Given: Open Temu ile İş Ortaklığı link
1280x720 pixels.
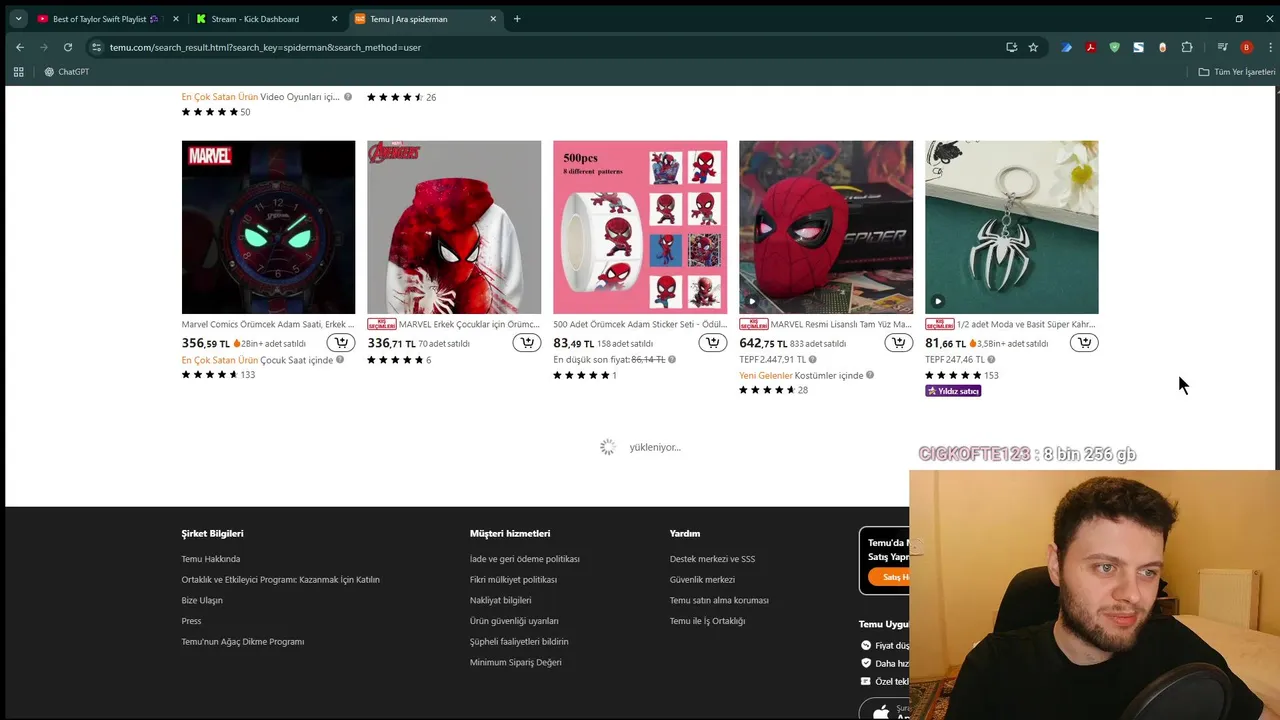Looking at the screenshot, I should (x=707, y=621).
